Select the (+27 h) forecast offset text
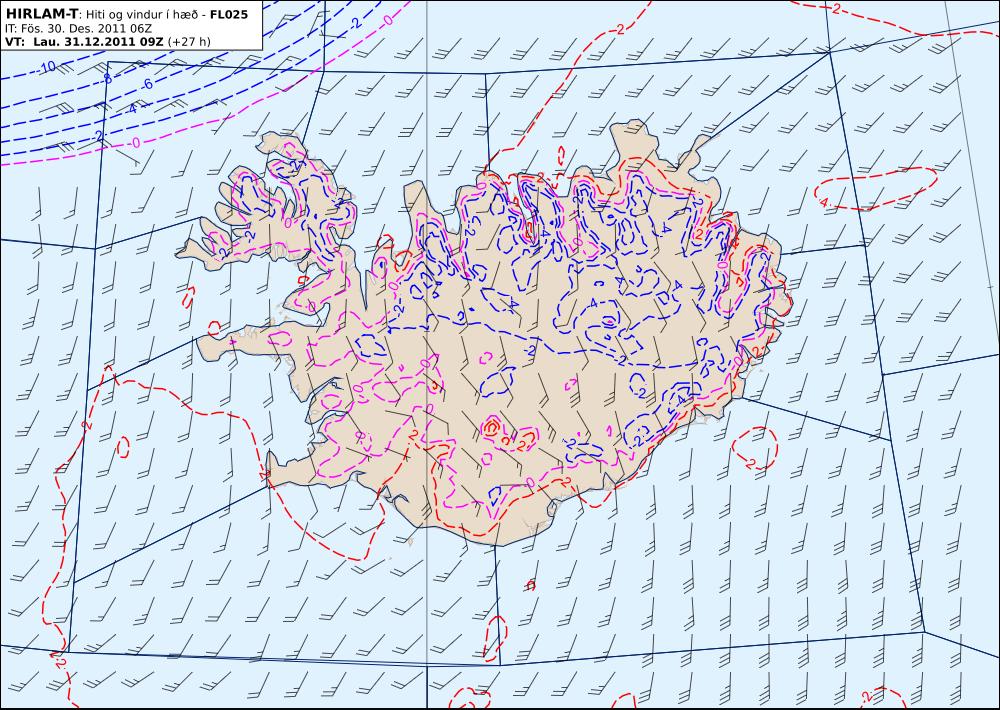 [189, 42]
